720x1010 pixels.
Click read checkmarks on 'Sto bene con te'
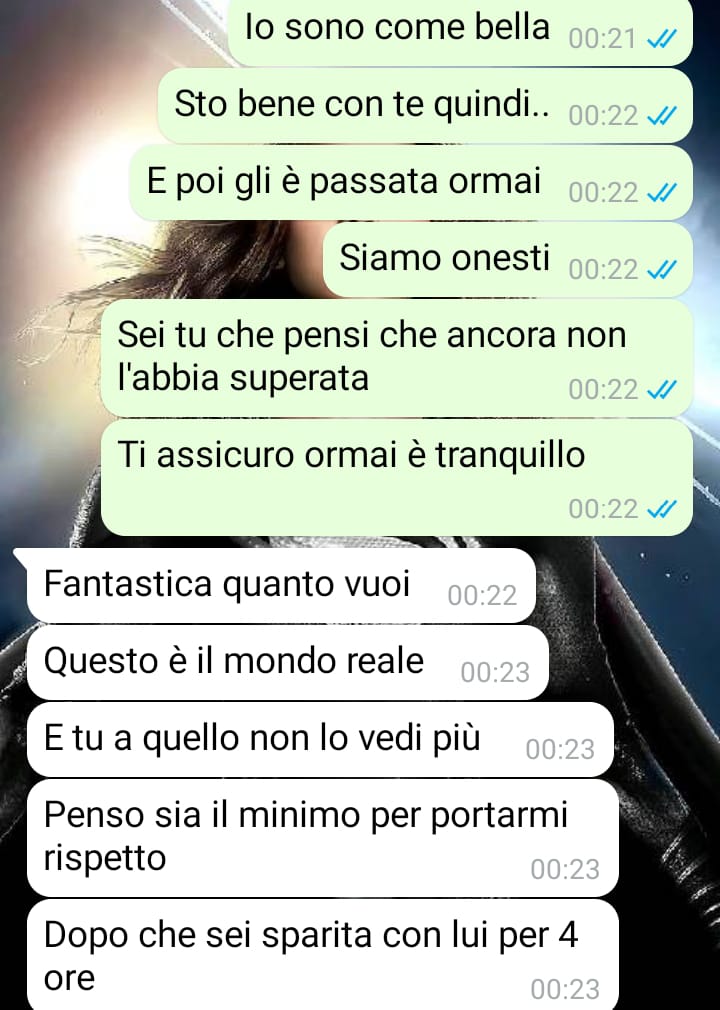[x=661, y=116]
